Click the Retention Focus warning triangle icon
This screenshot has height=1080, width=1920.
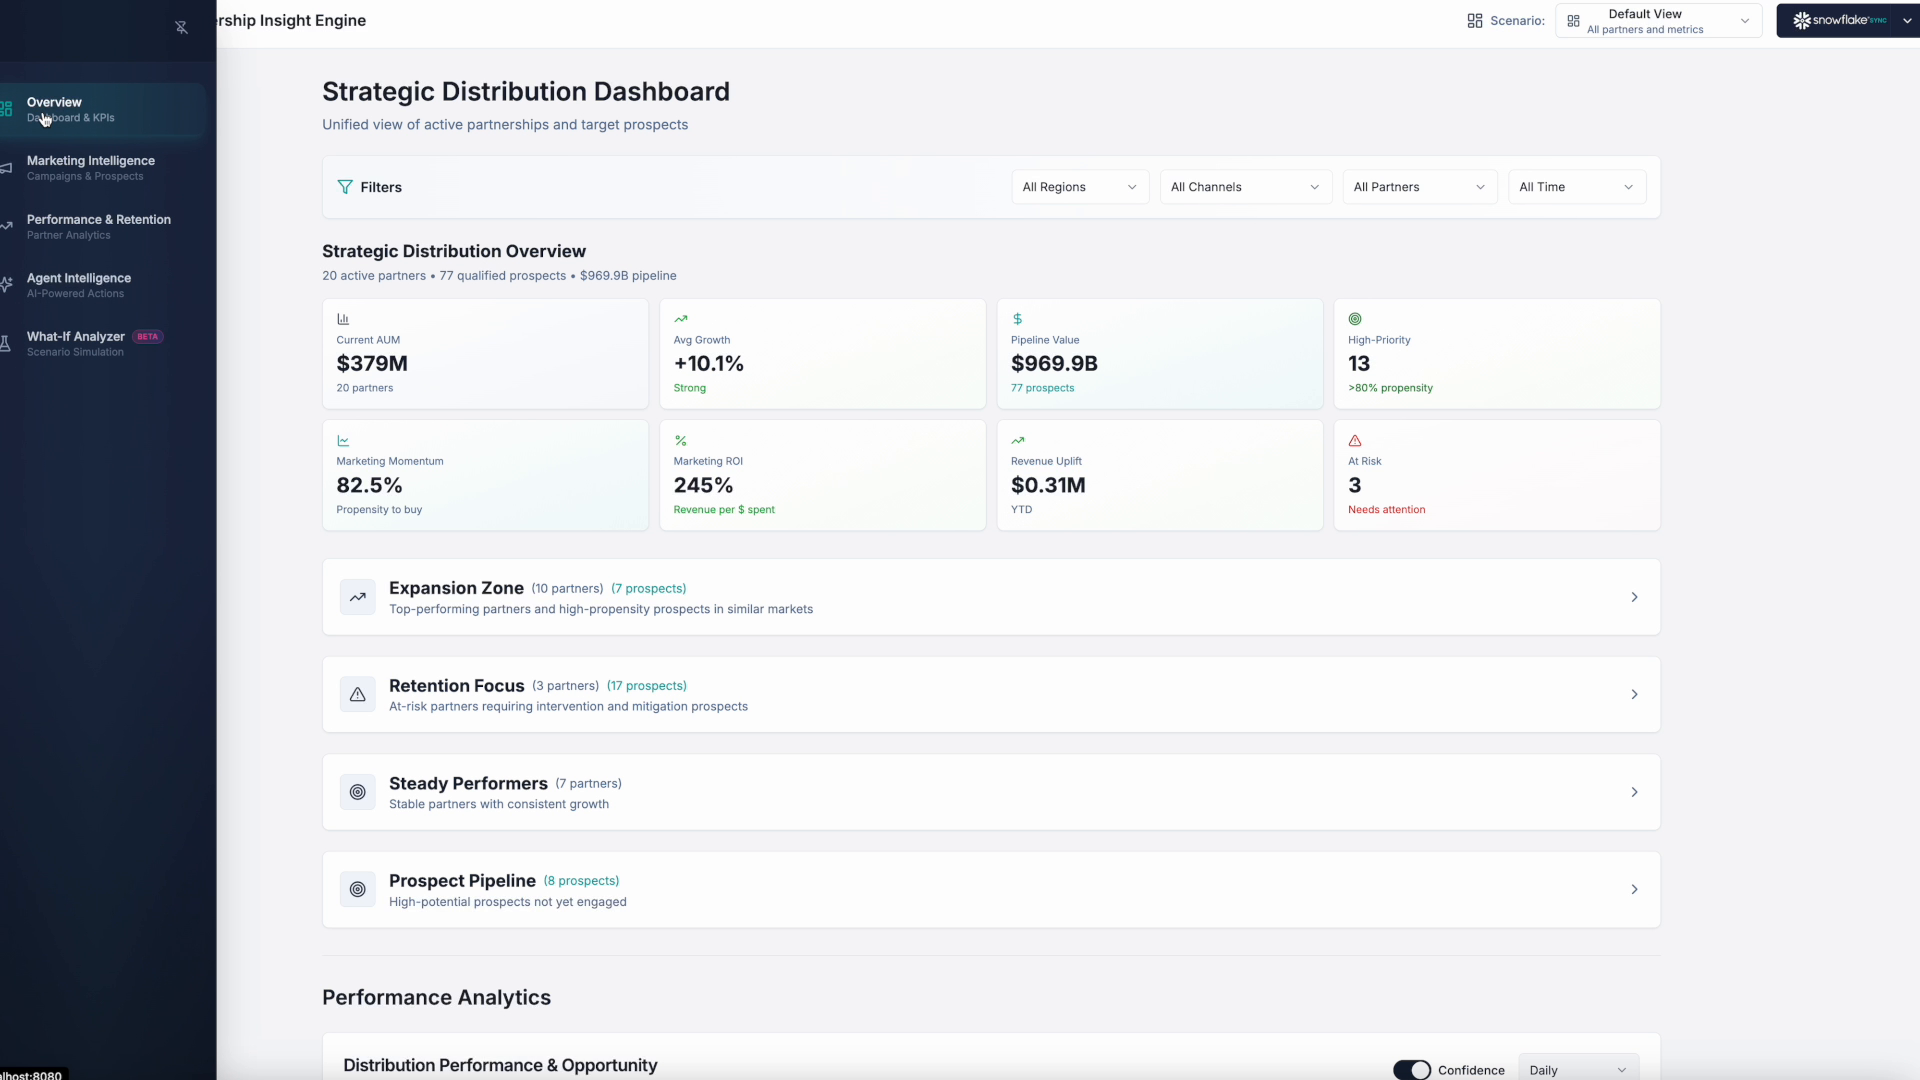(x=357, y=695)
